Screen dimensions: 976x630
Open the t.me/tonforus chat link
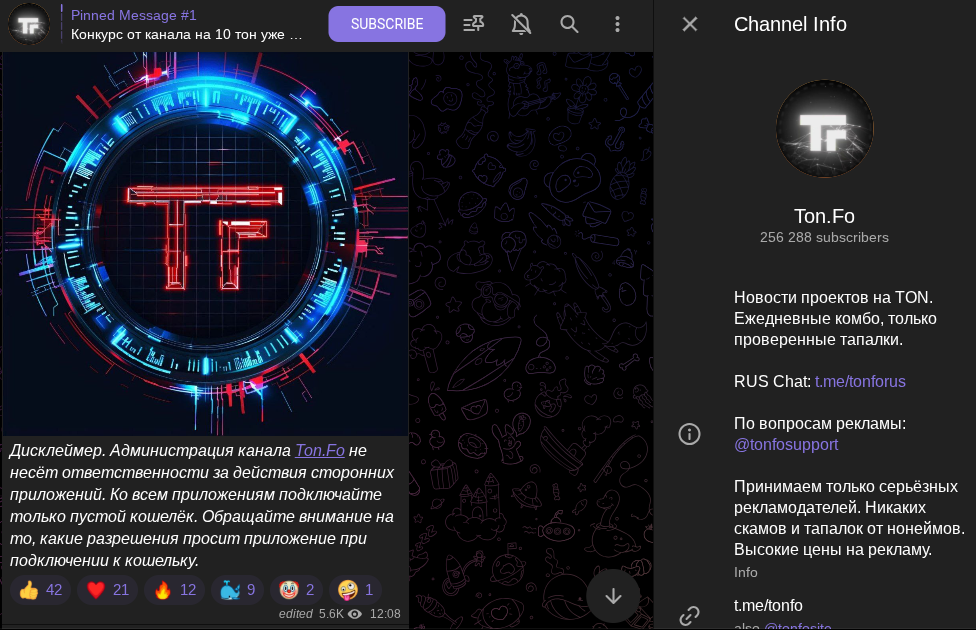[860, 381]
